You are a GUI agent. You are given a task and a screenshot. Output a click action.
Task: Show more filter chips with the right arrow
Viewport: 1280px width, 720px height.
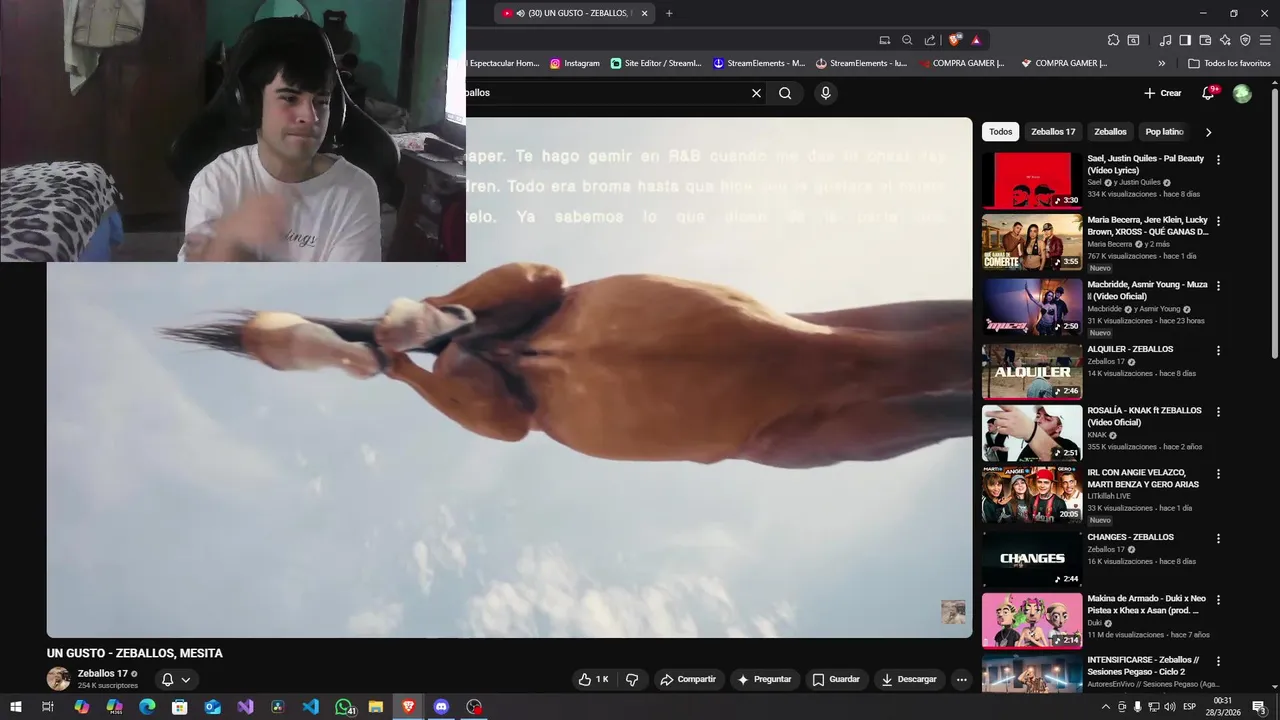point(1208,132)
